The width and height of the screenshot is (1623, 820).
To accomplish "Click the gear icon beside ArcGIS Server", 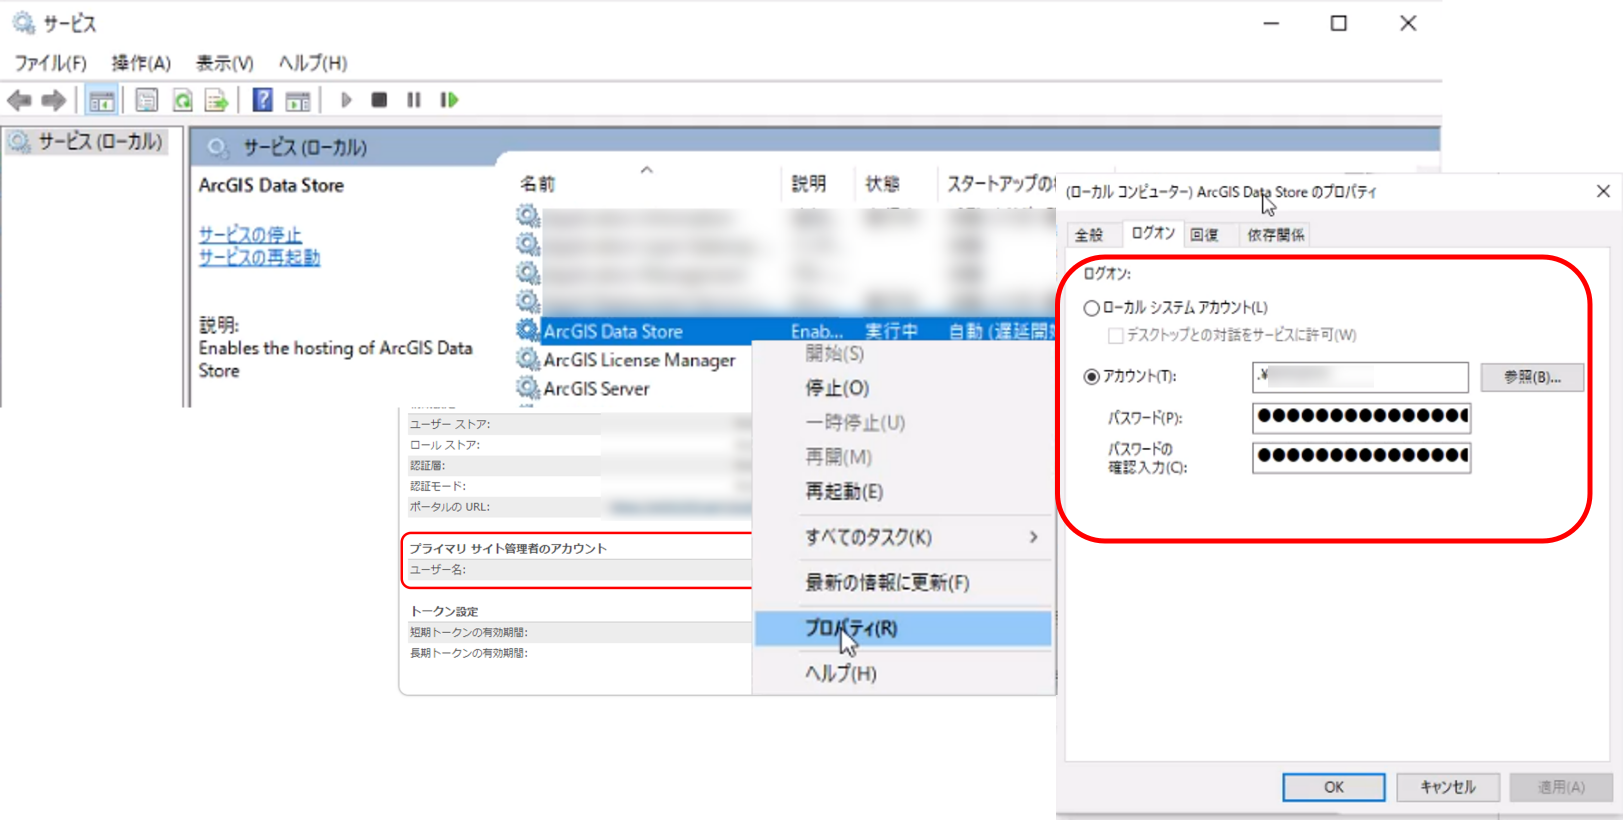I will click(527, 388).
